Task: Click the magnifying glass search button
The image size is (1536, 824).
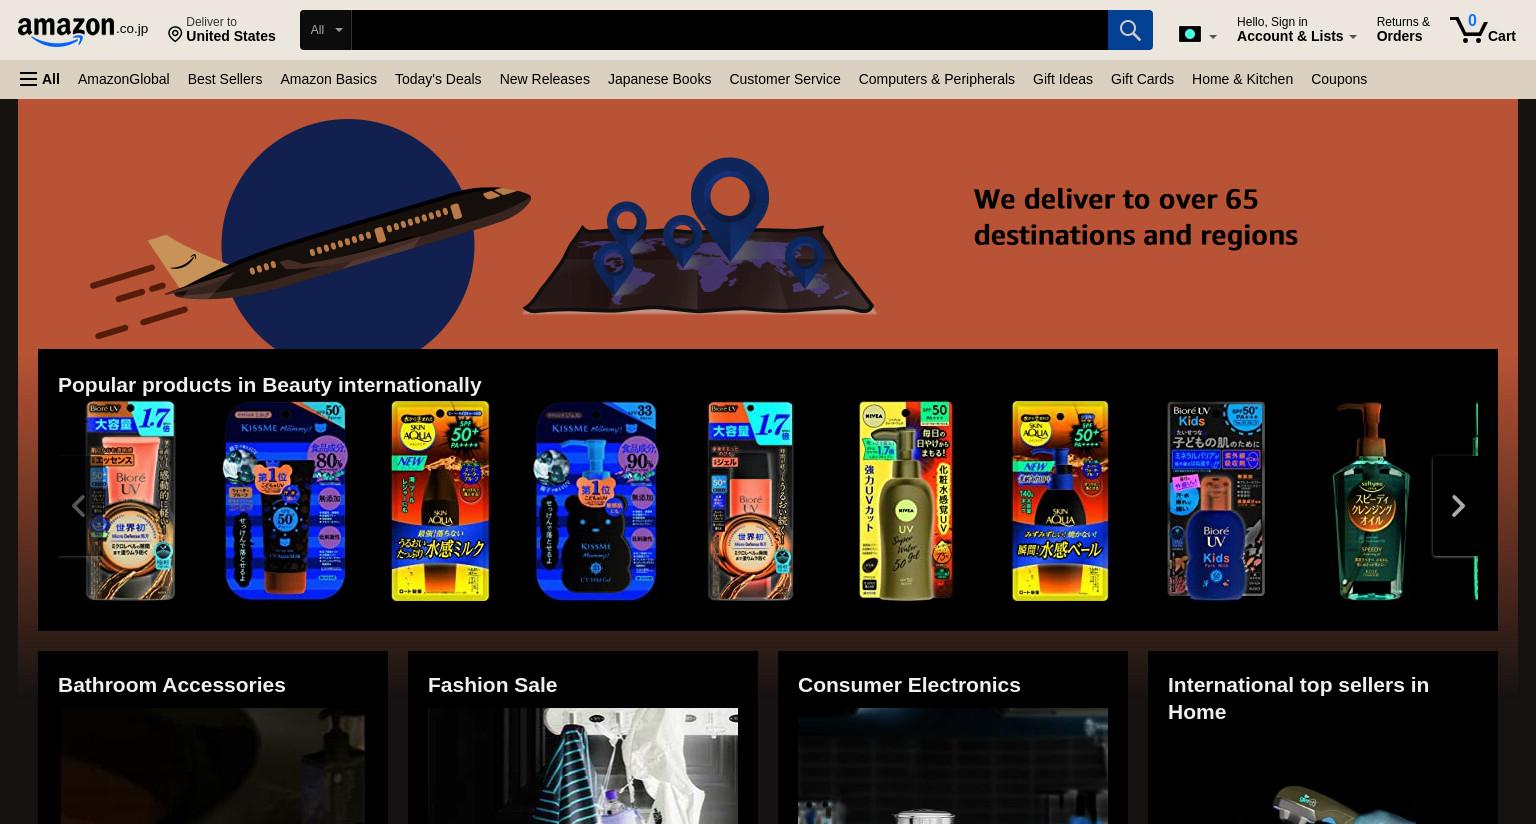Action: coord(1130,30)
